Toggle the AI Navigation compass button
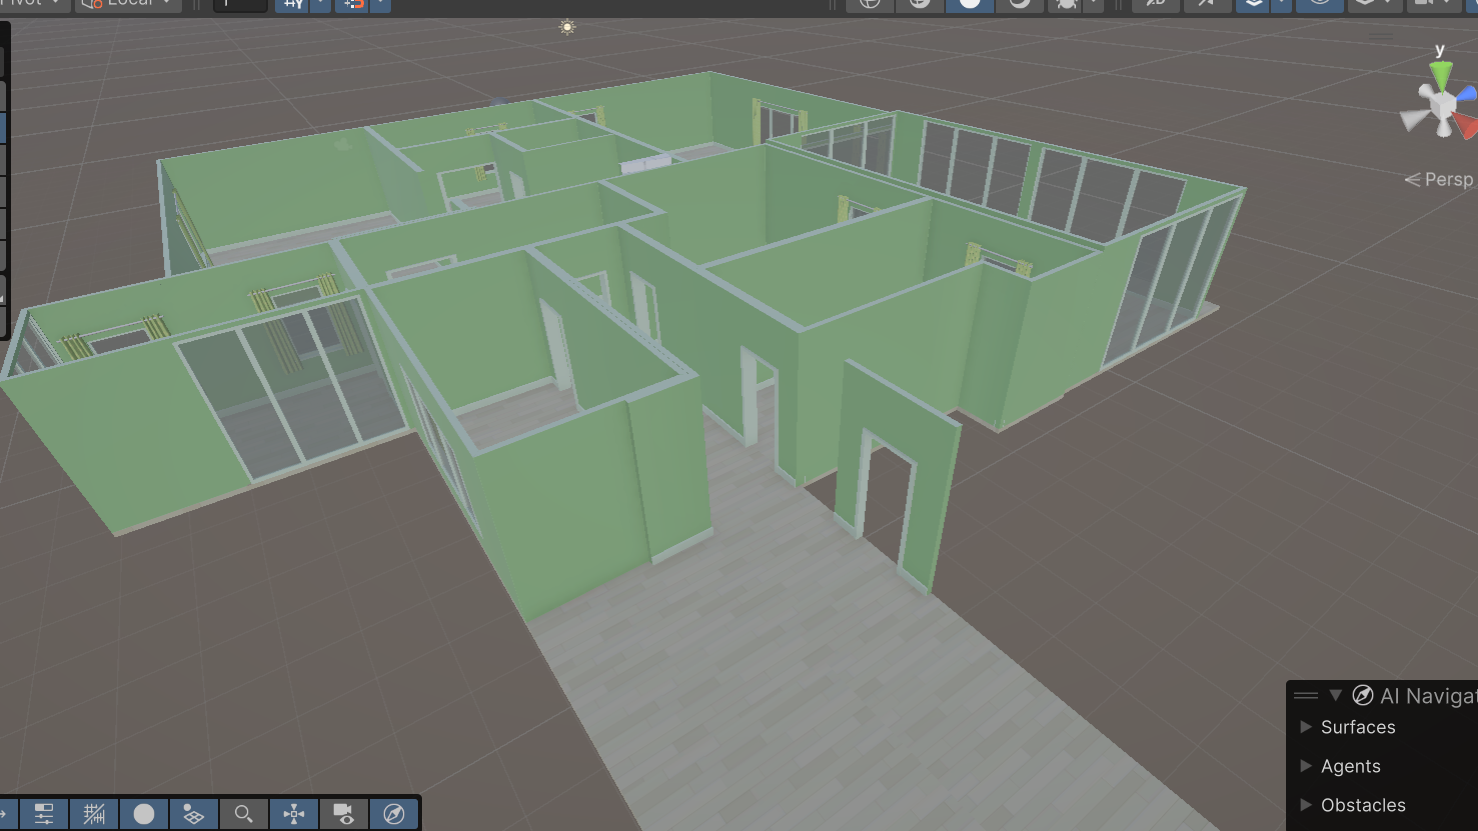The image size is (1478, 831). pyautogui.click(x=394, y=814)
